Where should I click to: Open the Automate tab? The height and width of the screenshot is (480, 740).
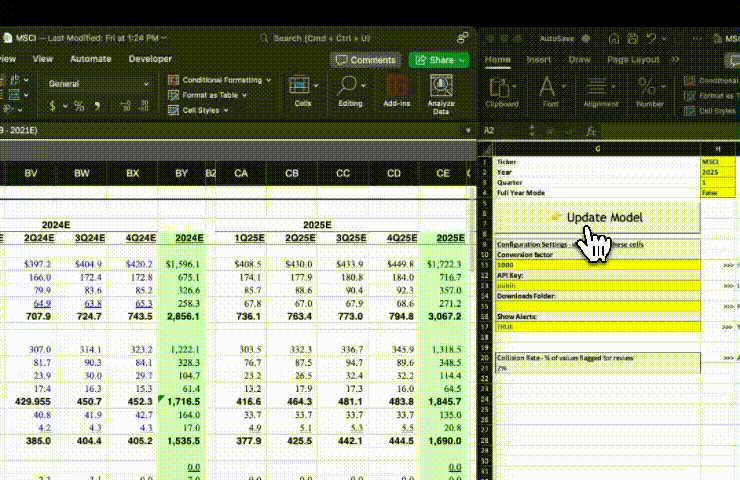point(91,59)
